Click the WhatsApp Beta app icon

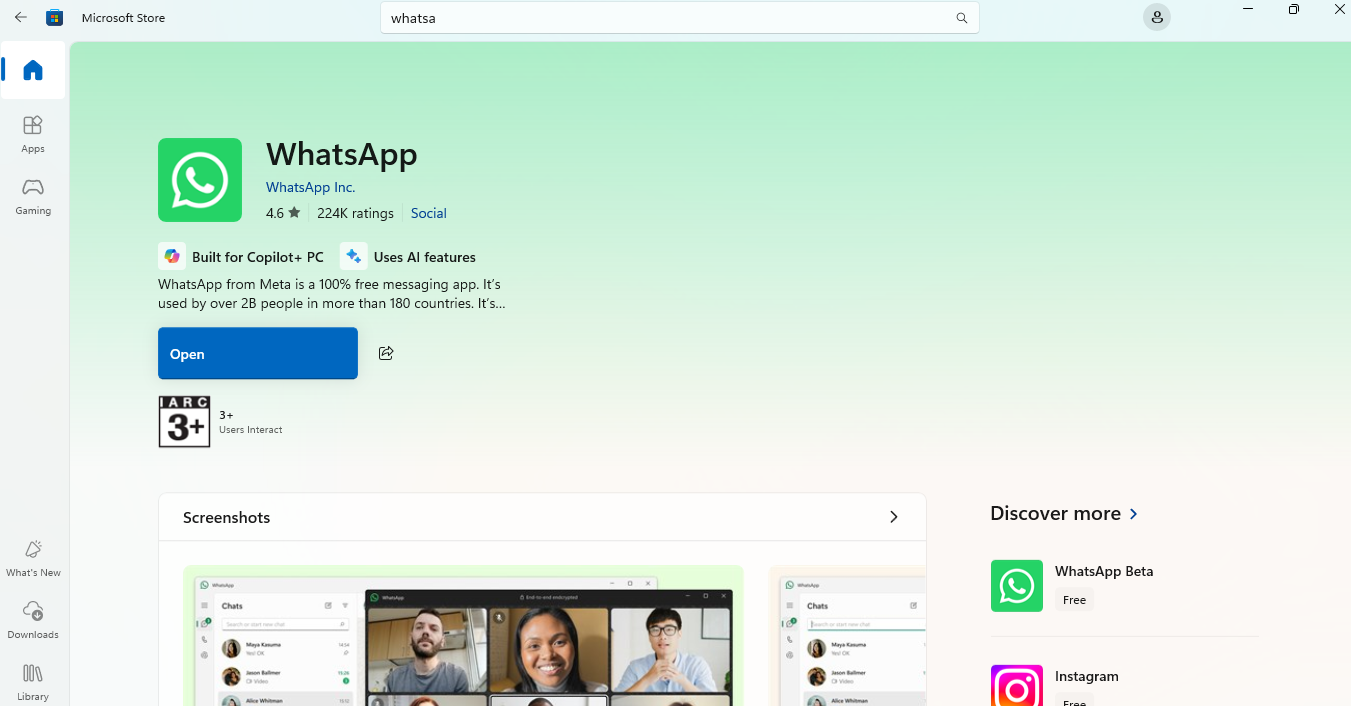(1017, 586)
